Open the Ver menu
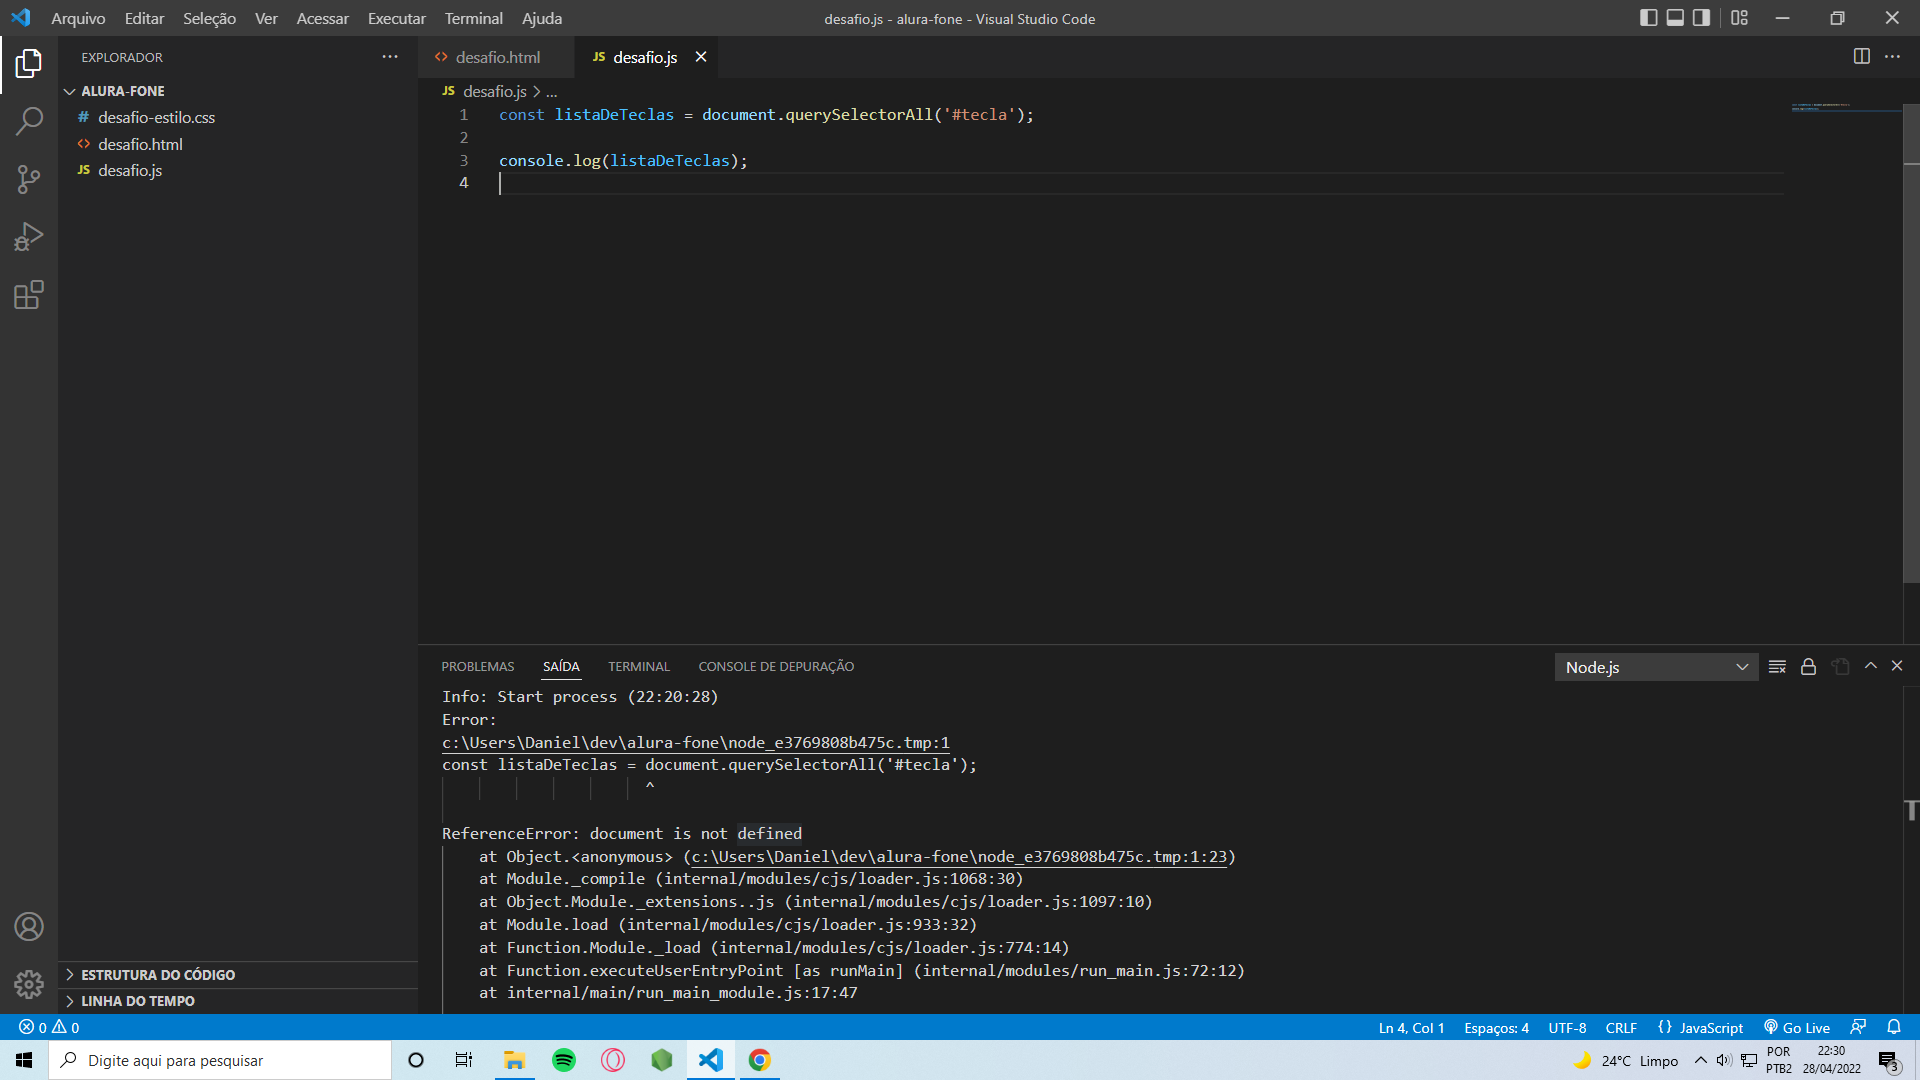The height and width of the screenshot is (1080, 1920). pos(266,18)
